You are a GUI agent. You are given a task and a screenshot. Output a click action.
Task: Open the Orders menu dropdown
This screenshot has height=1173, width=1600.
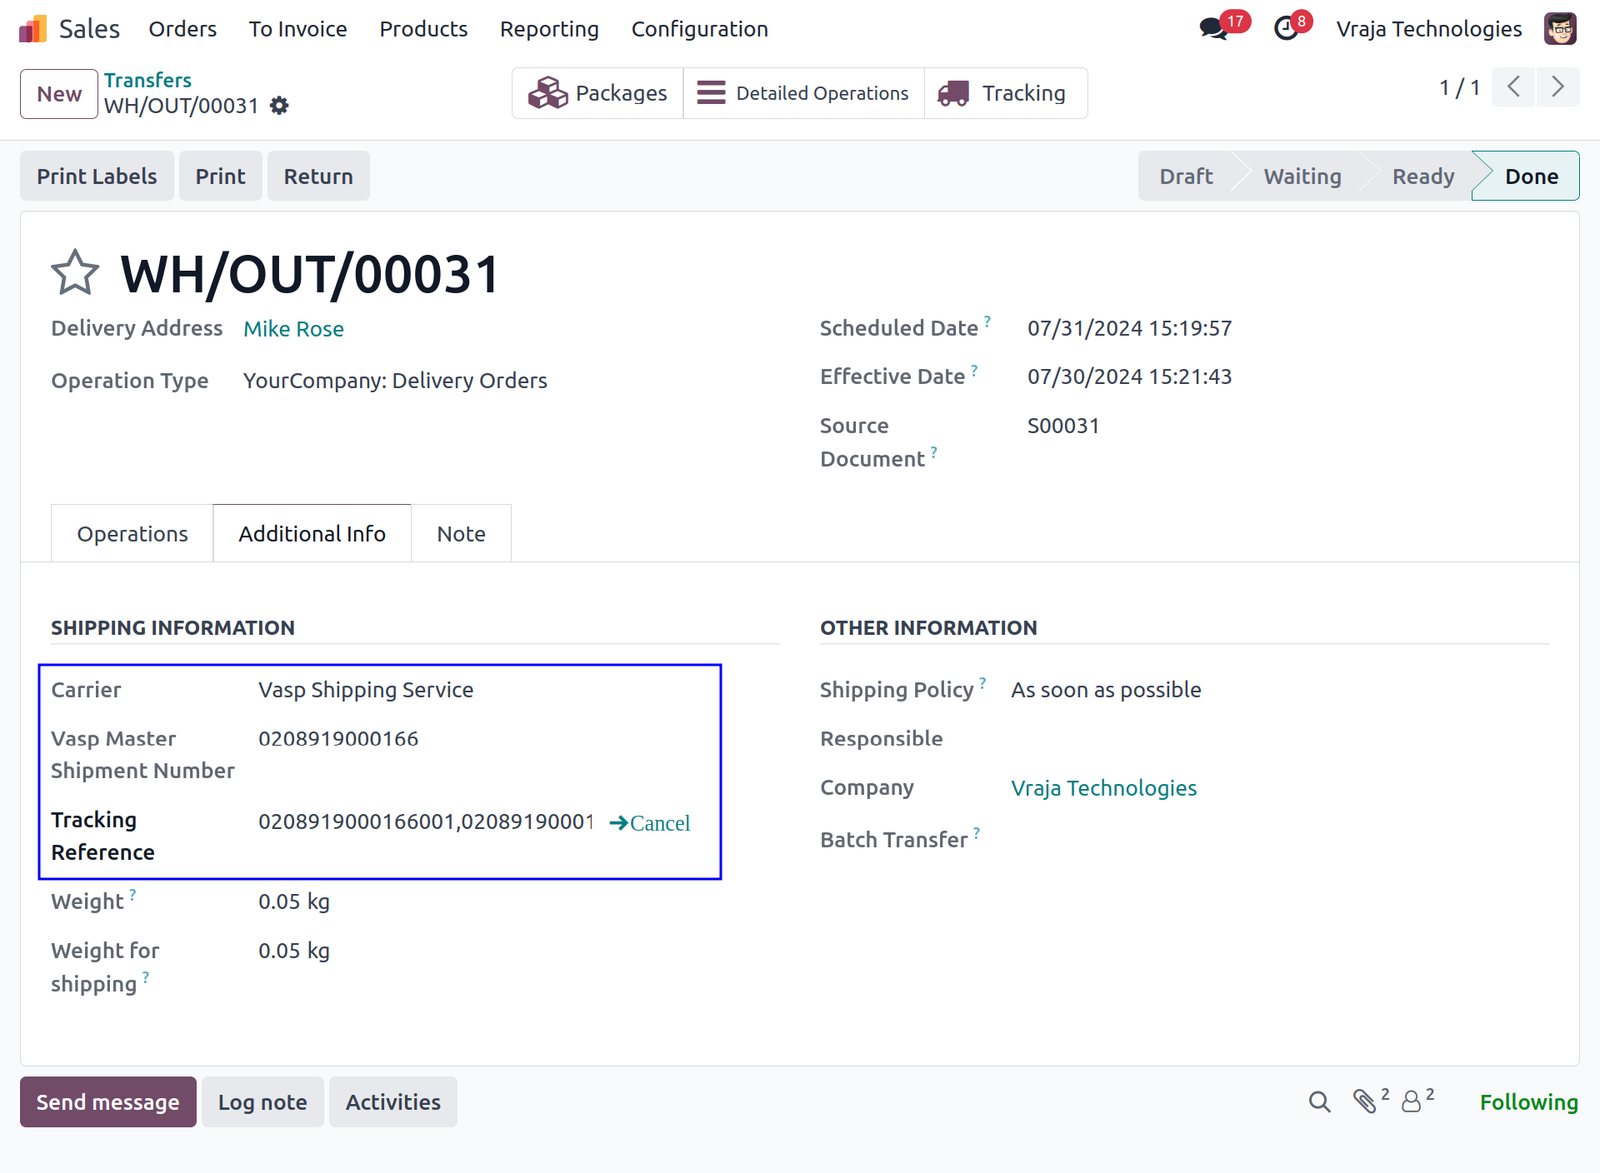coord(183,29)
